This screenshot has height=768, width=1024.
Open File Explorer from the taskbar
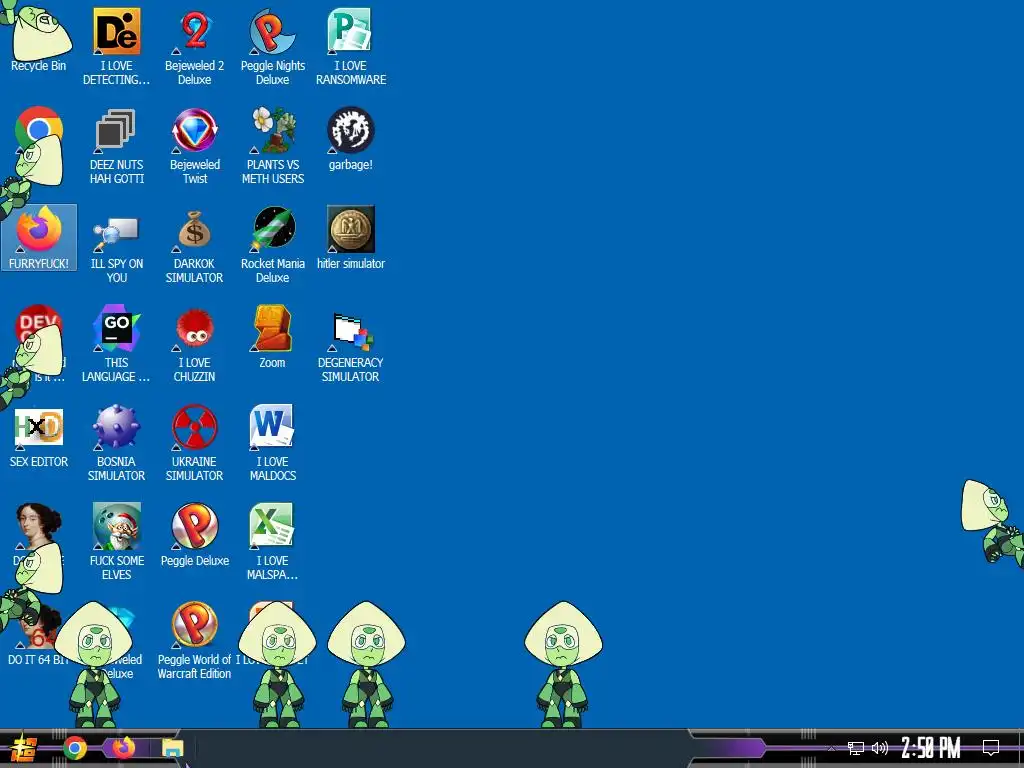tap(172, 748)
